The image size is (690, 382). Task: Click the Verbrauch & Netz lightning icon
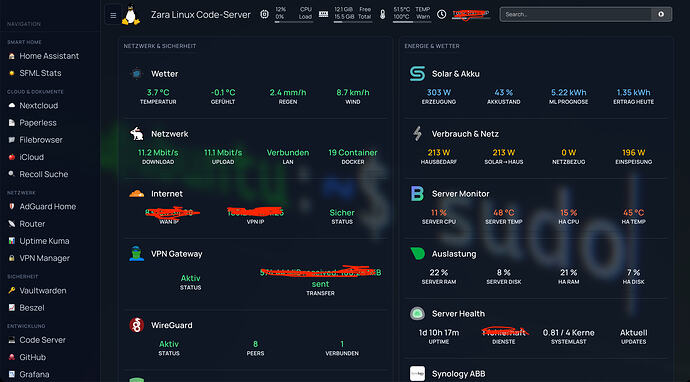click(417, 134)
